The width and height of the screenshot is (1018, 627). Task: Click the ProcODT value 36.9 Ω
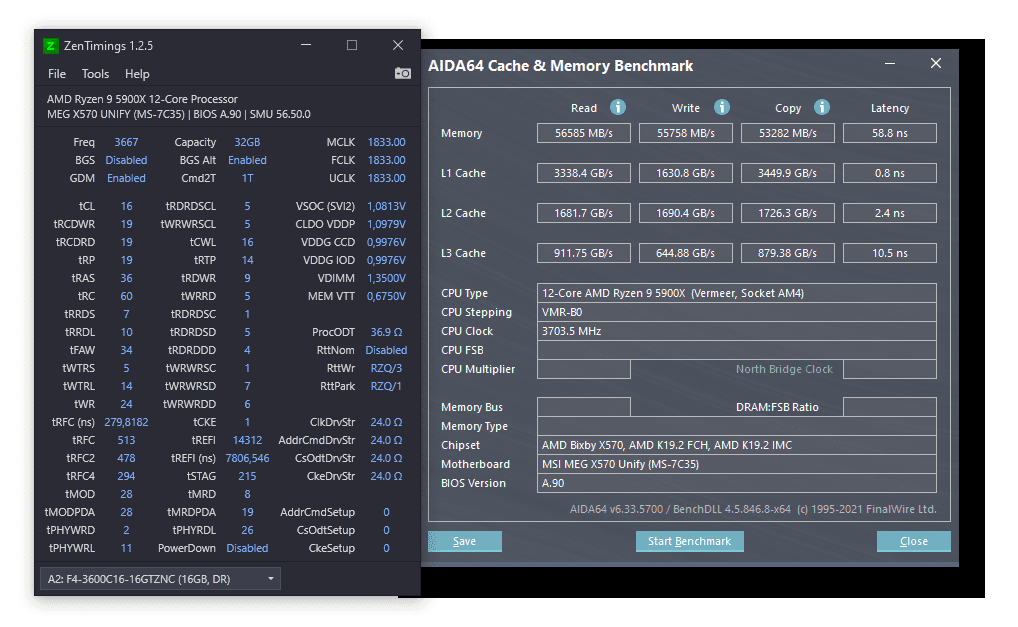(x=386, y=332)
